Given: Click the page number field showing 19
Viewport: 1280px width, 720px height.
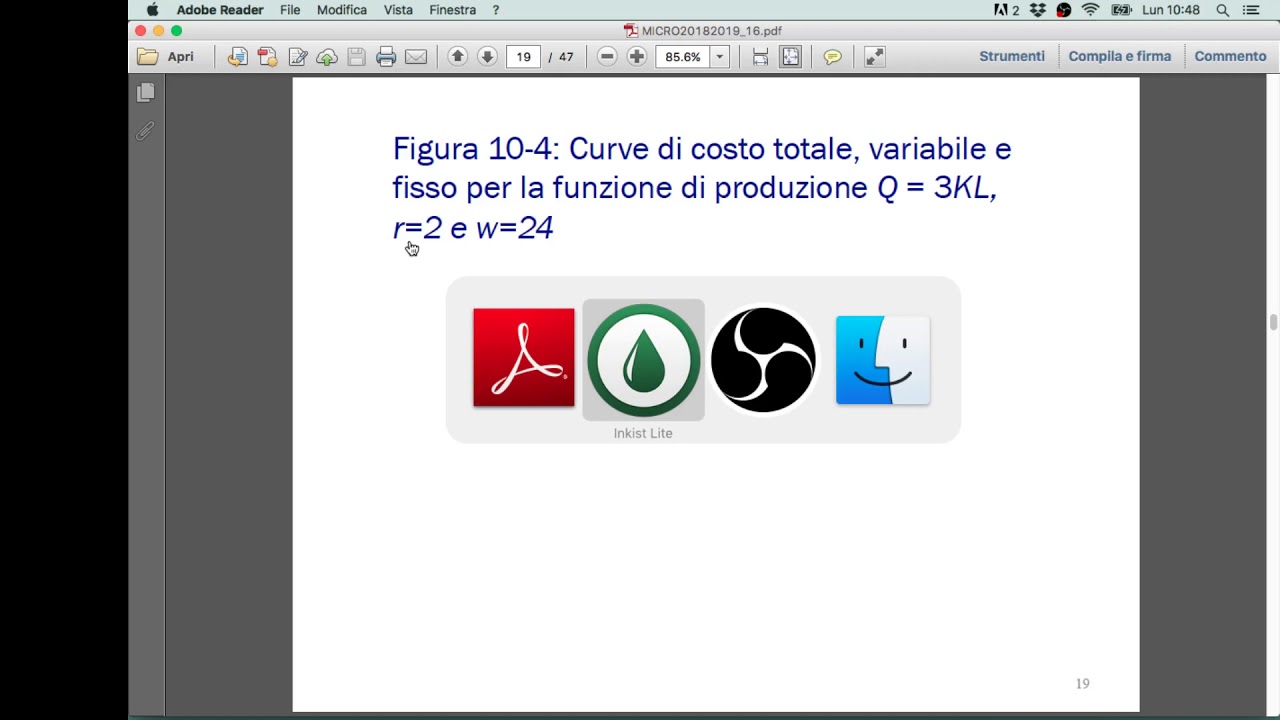Looking at the screenshot, I should point(523,57).
